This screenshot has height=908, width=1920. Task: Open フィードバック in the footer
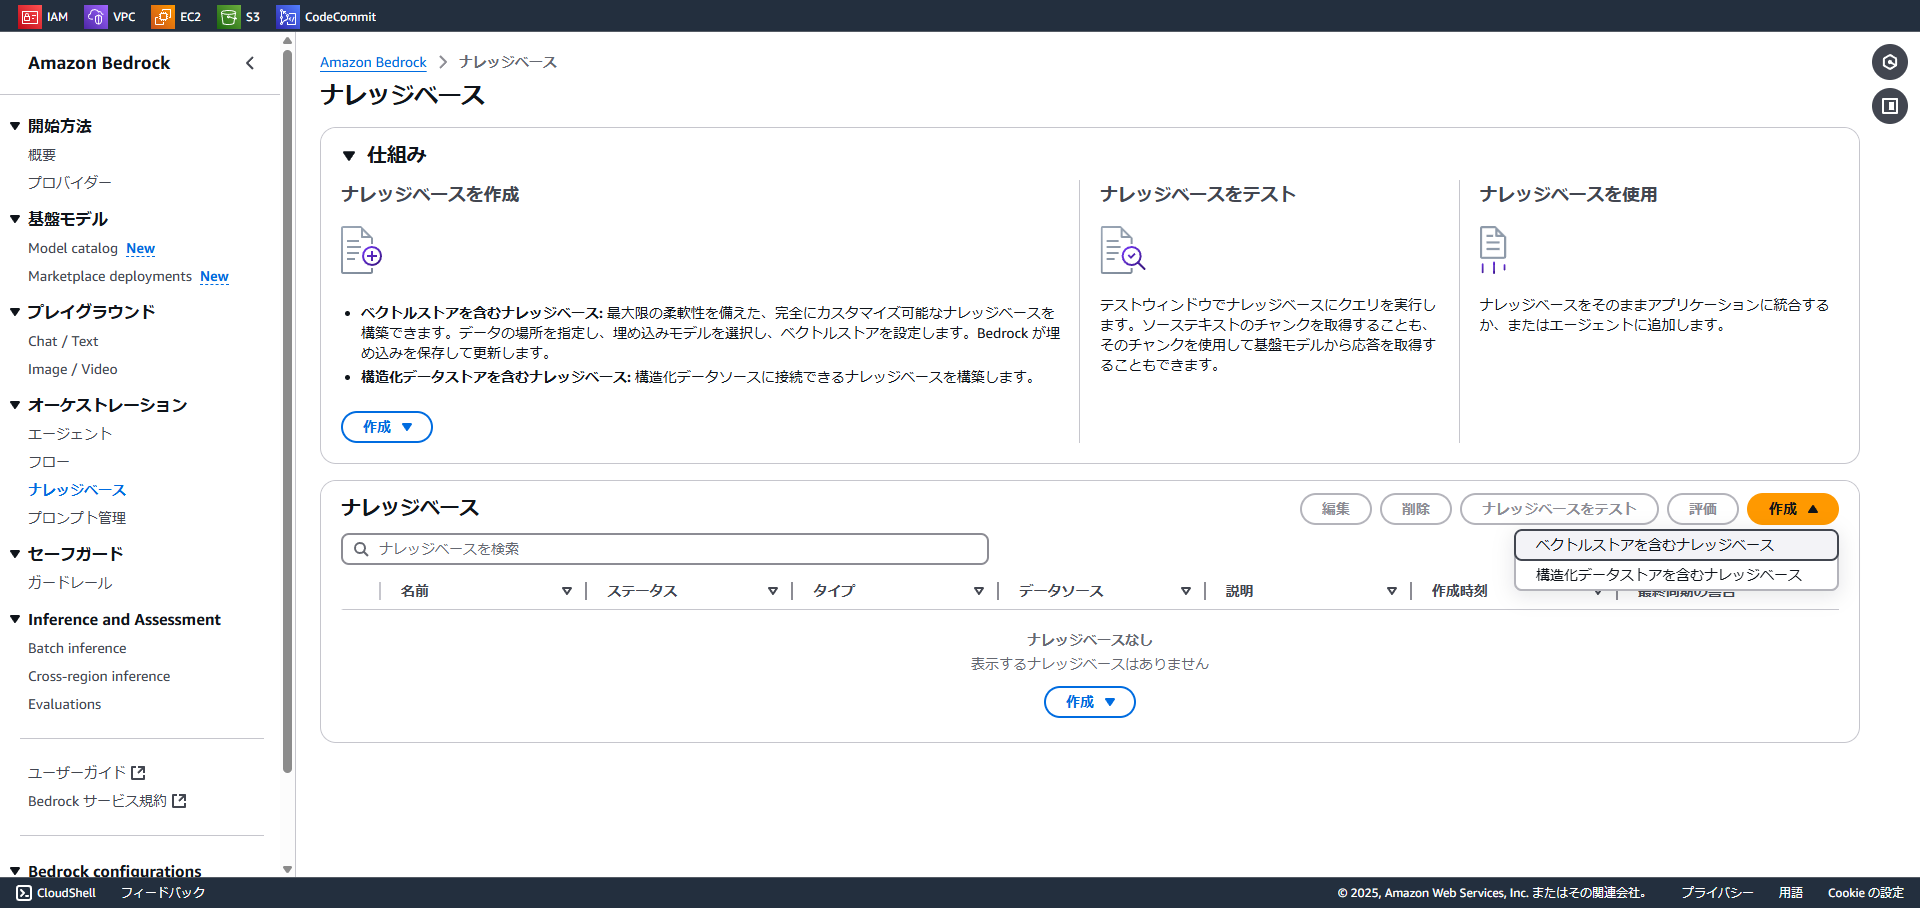coord(163,893)
